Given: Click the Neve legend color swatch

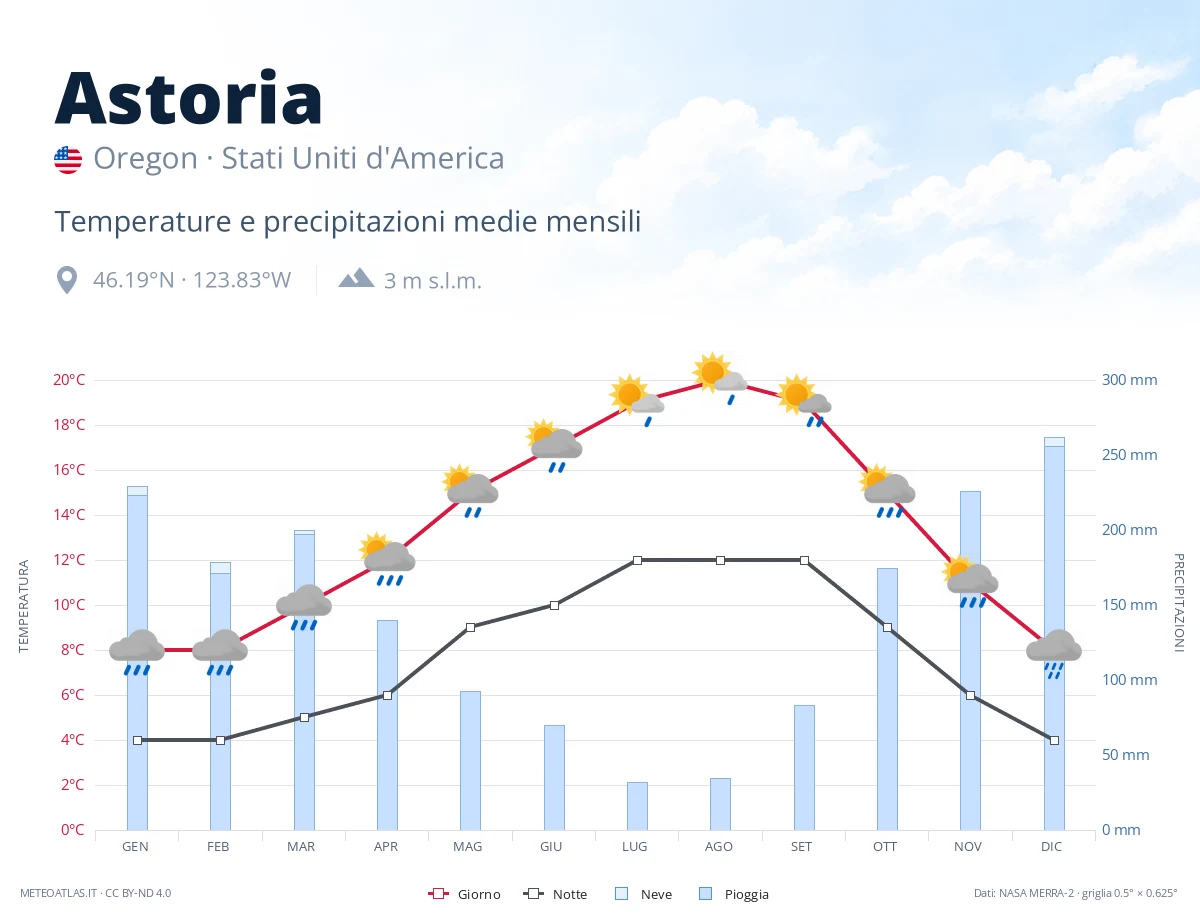Looking at the screenshot, I should pos(621,894).
